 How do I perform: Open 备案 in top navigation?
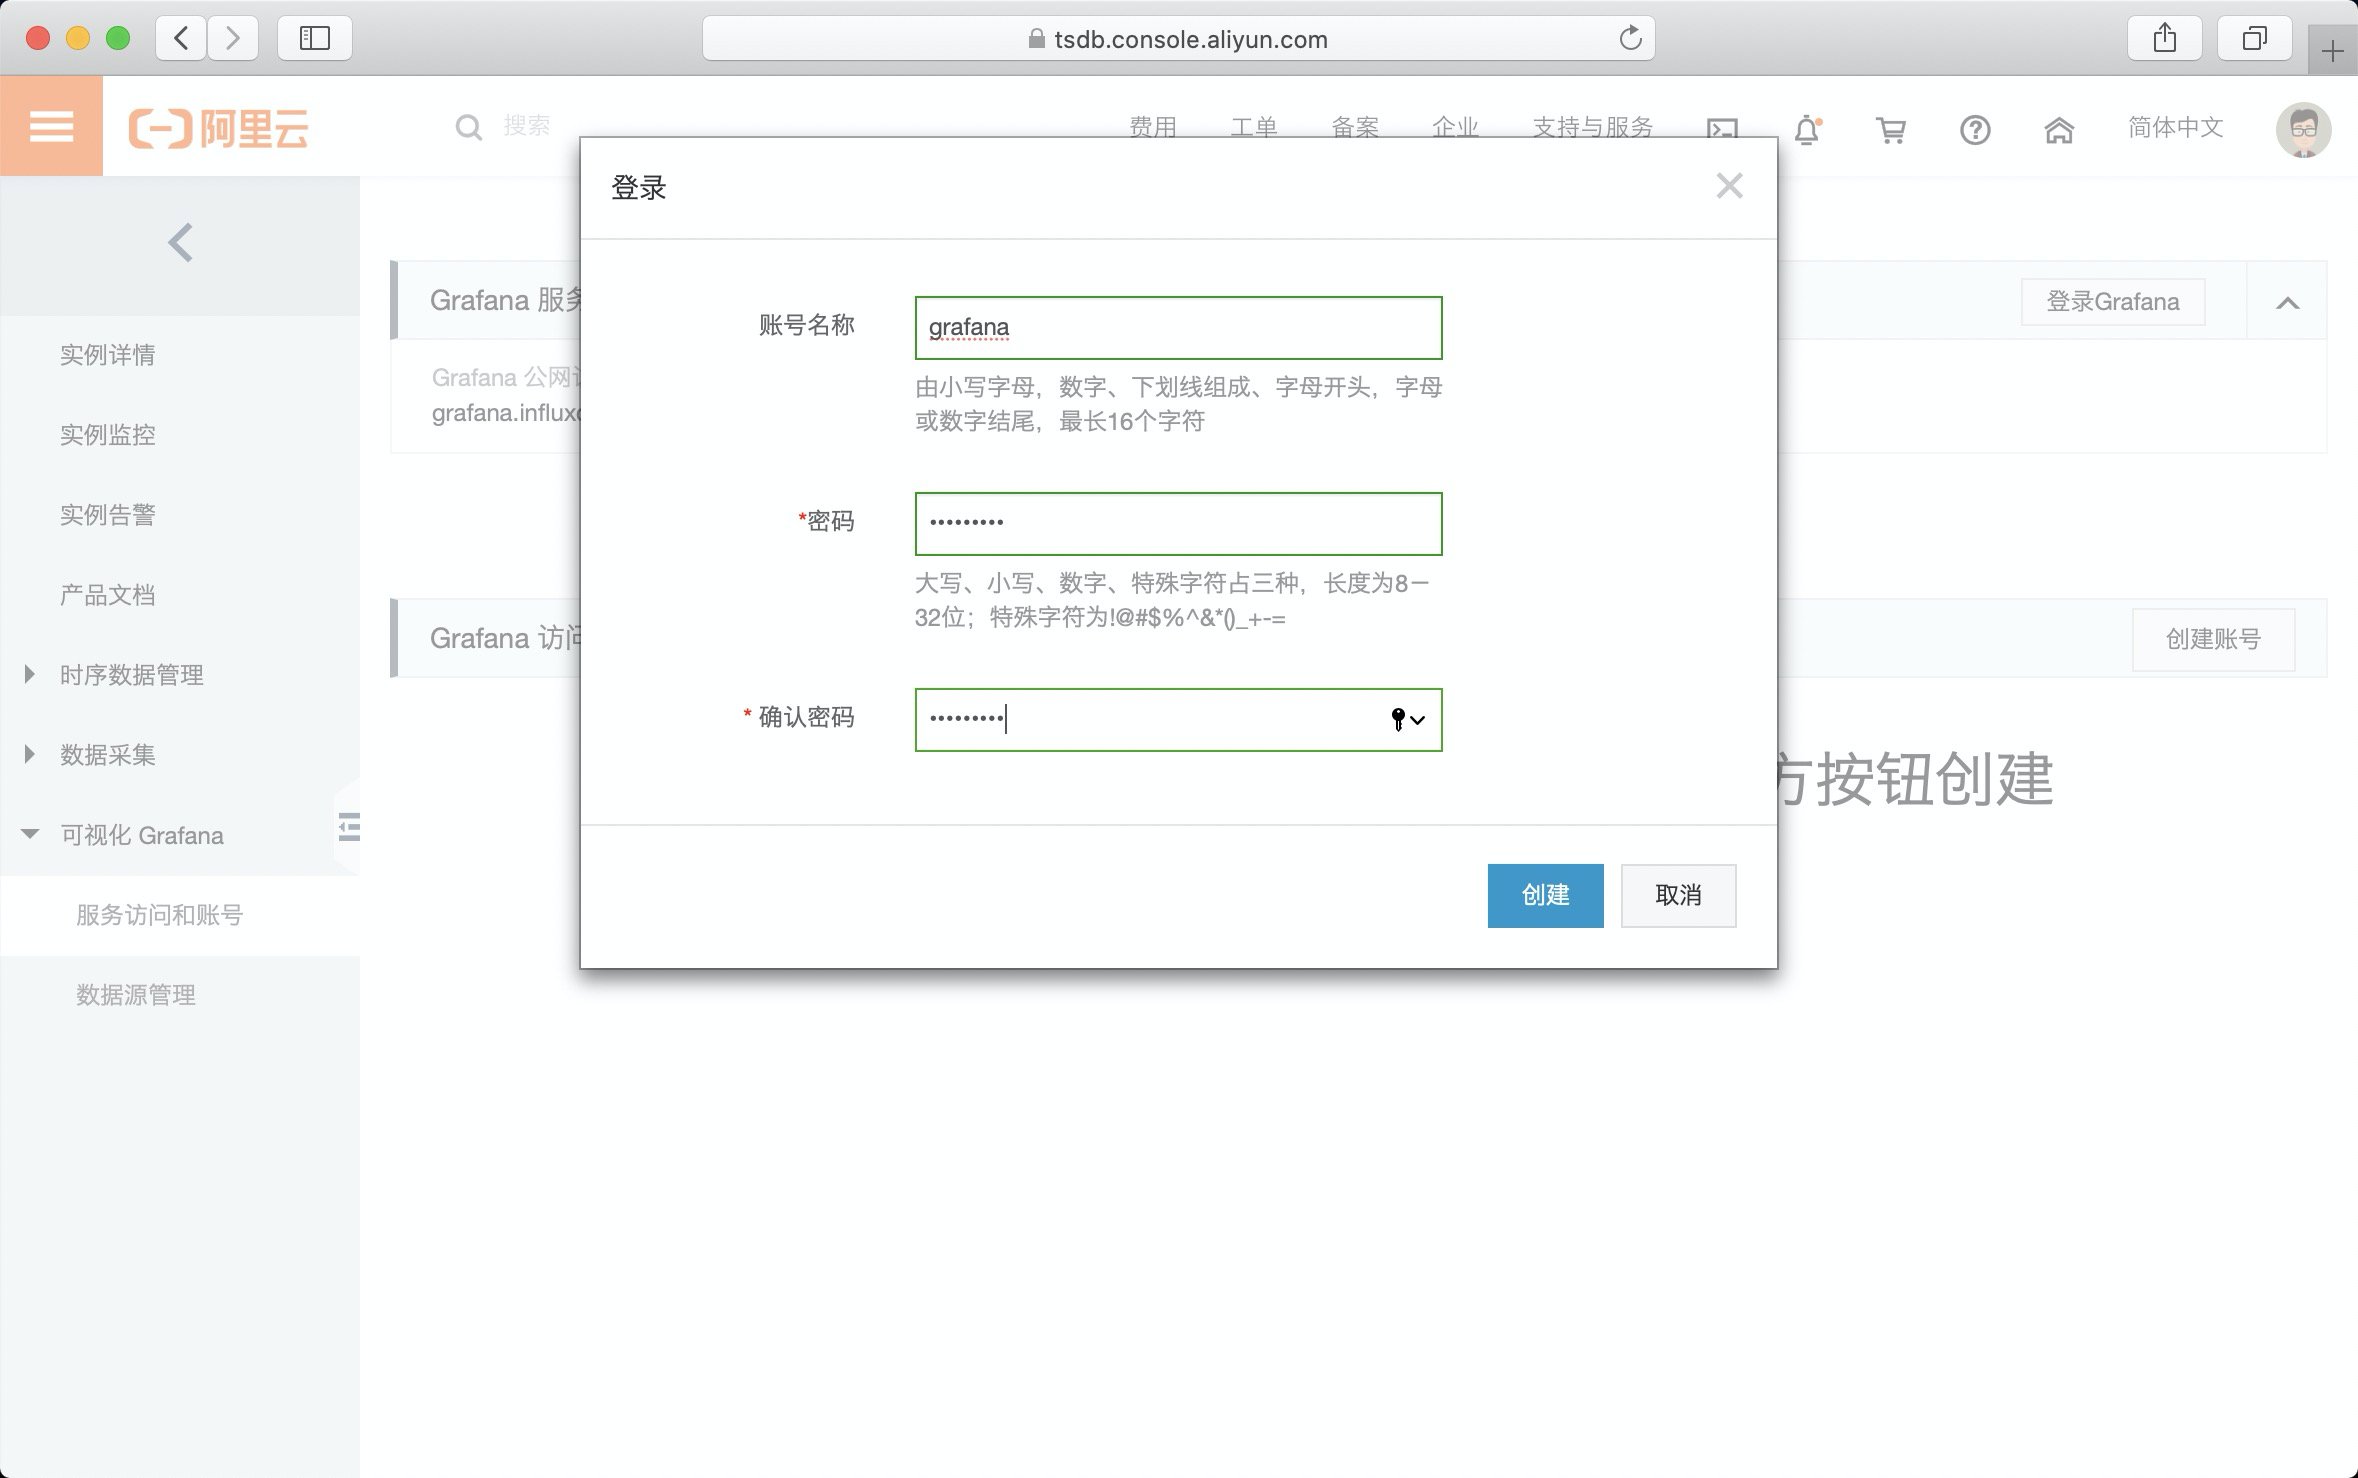pyautogui.click(x=1355, y=128)
